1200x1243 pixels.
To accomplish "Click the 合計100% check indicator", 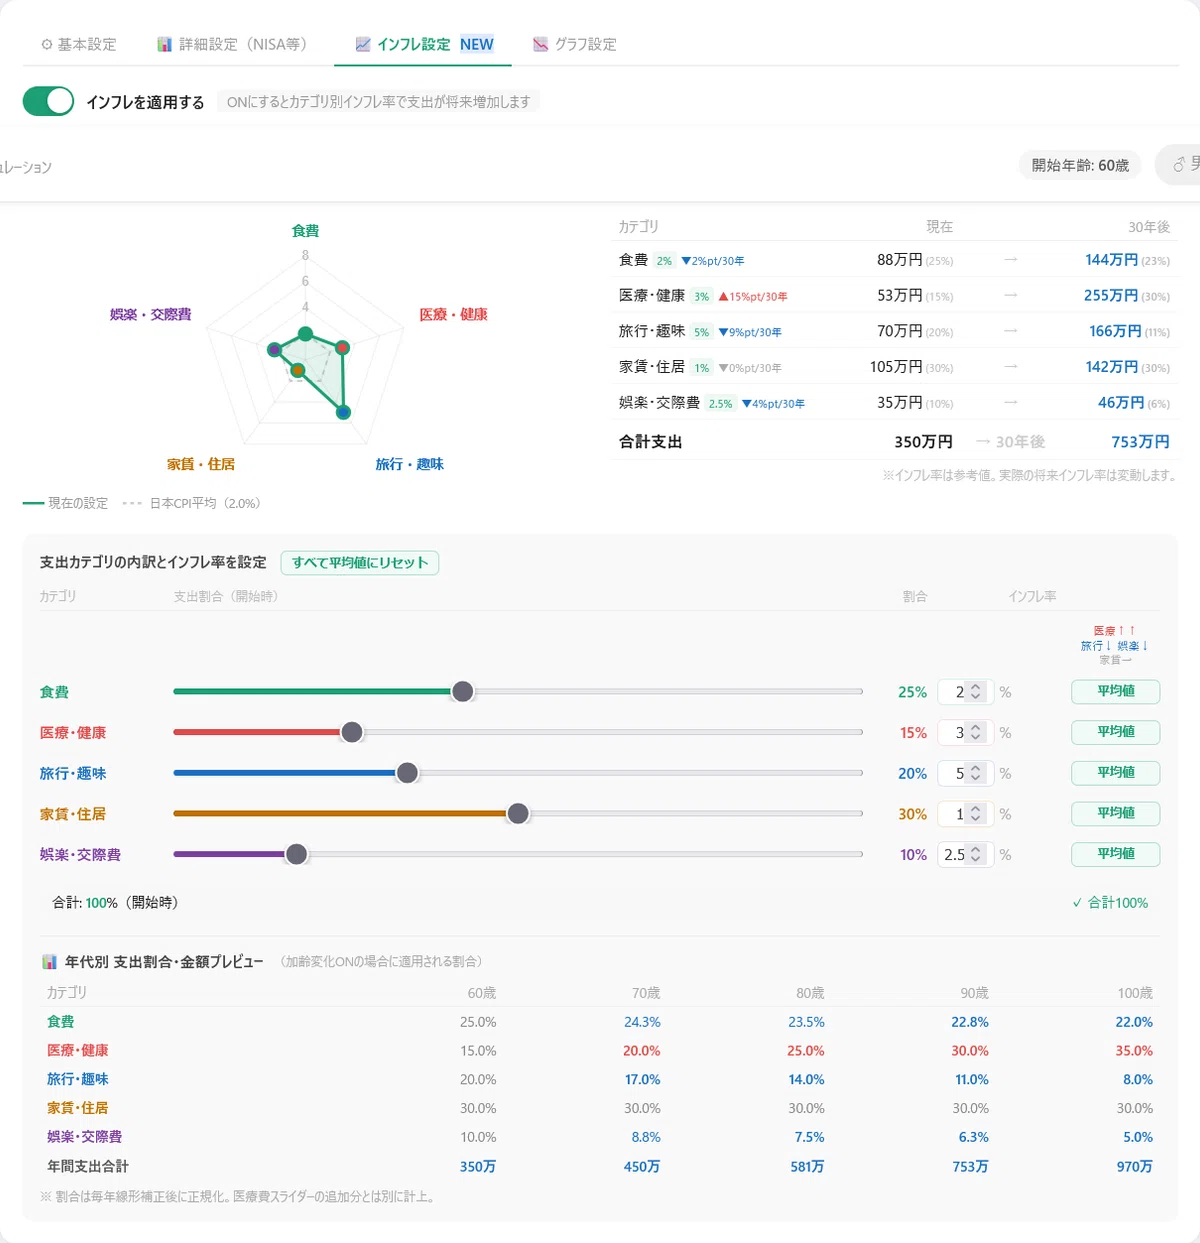I will [1110, 903].
